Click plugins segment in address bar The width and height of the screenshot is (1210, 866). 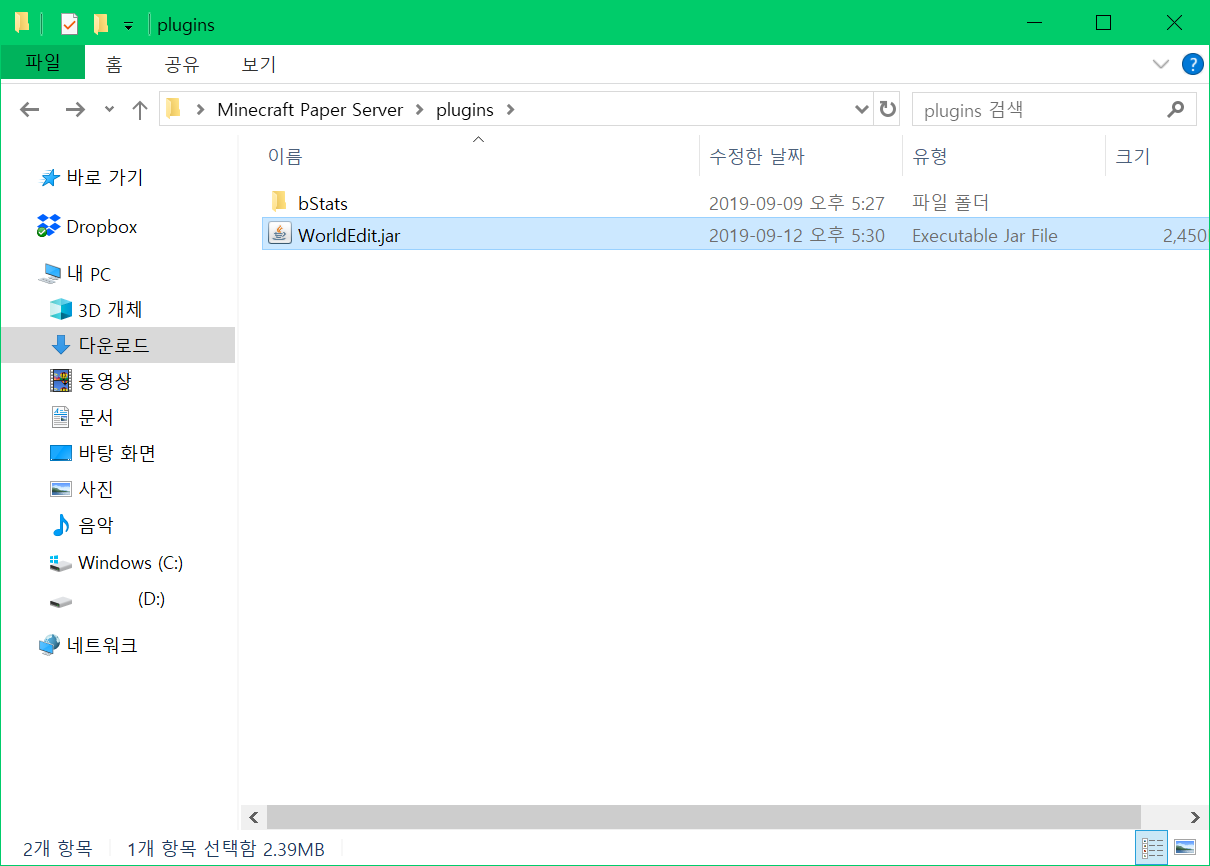(x=465, y=110)
